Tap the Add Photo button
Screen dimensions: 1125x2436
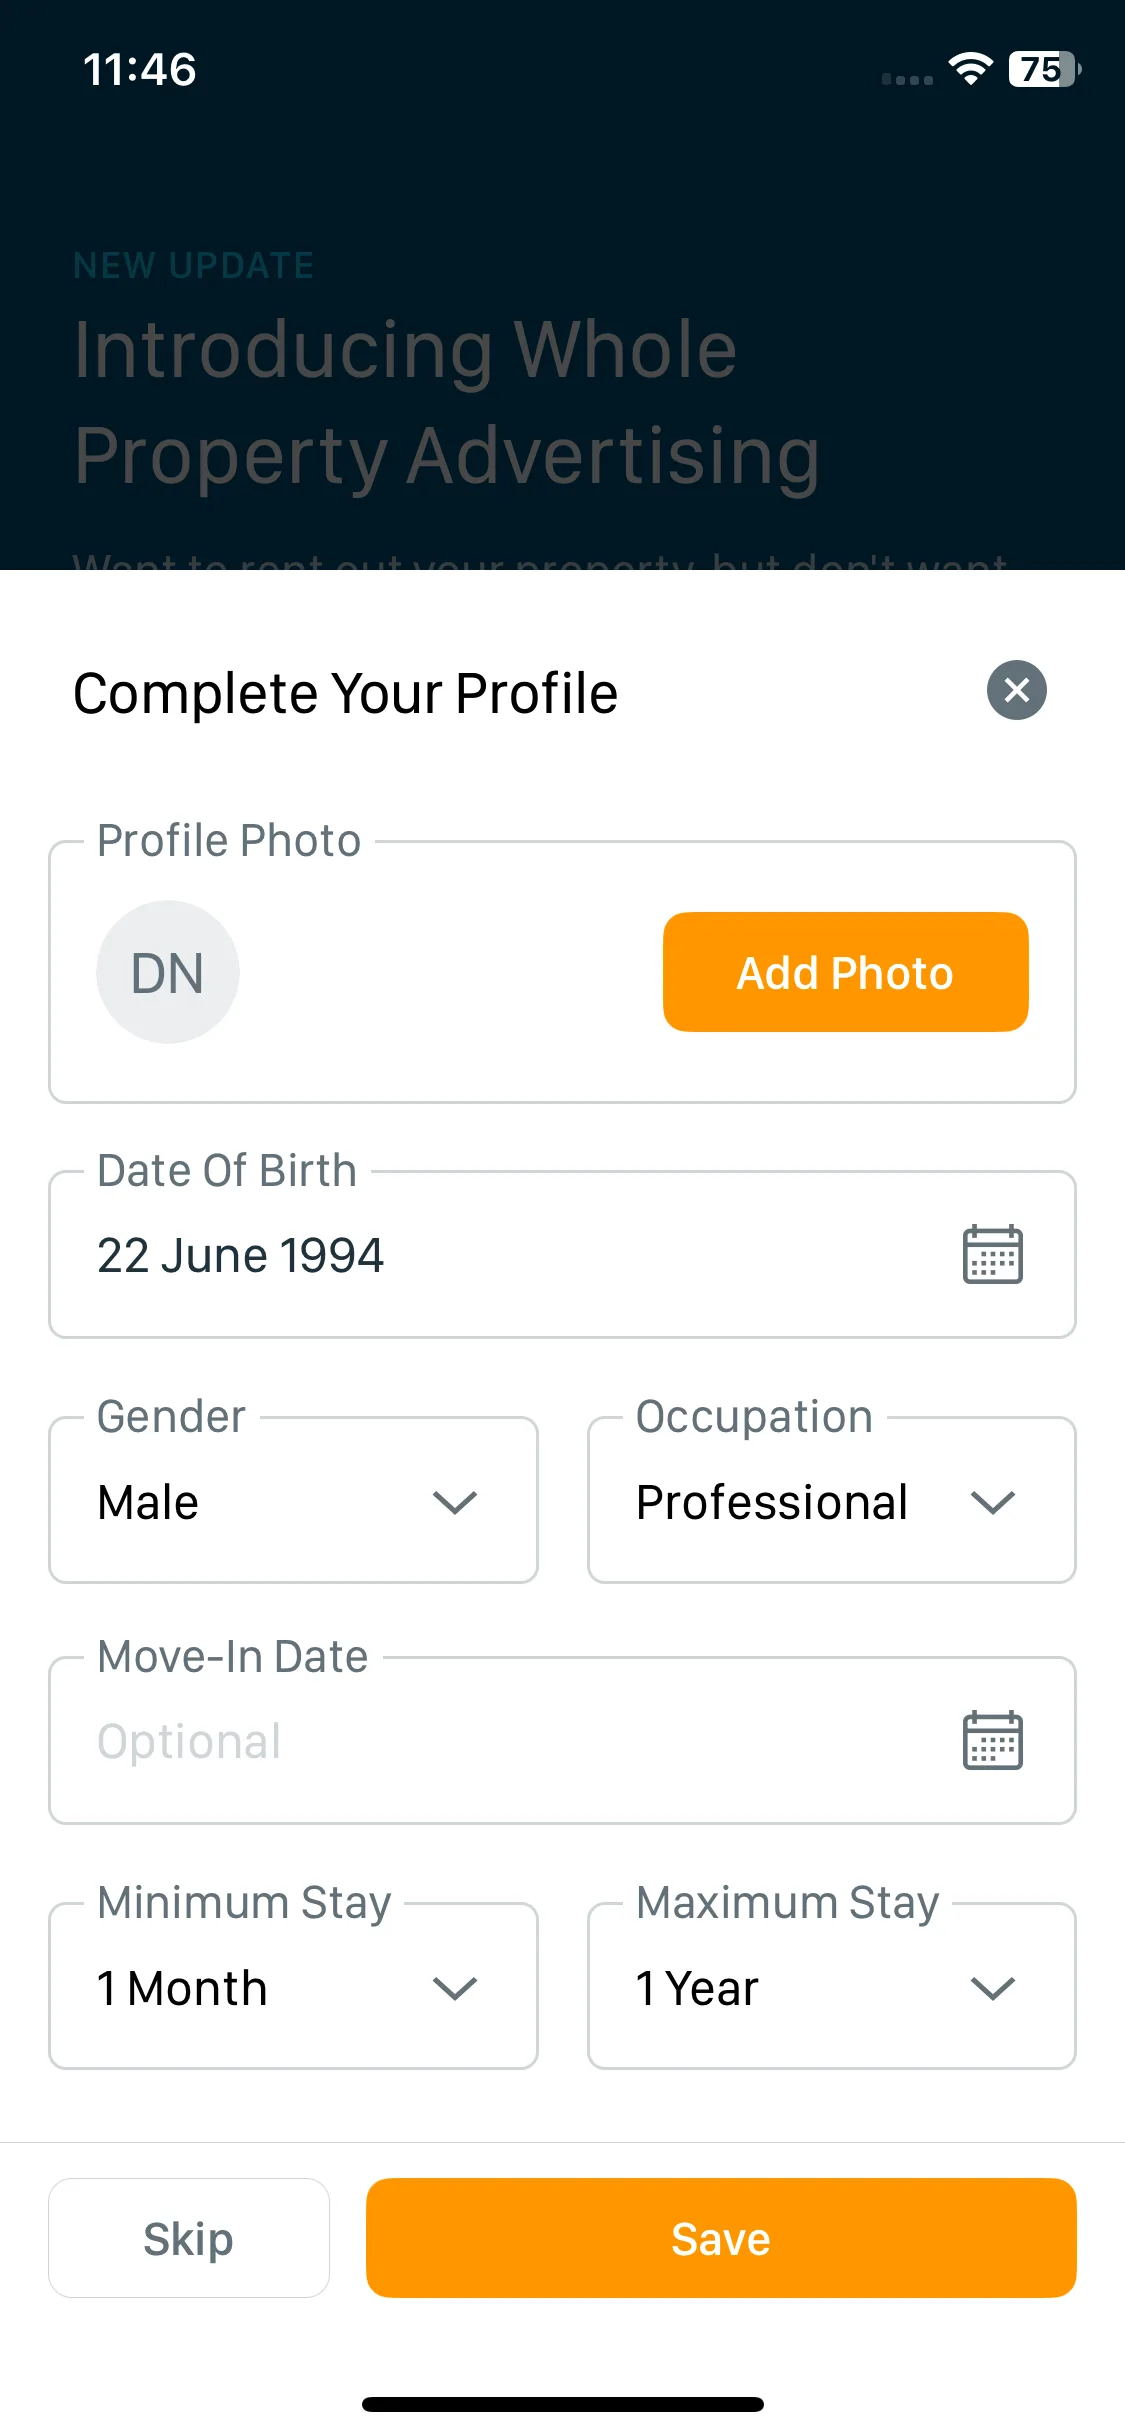point(845,972)
